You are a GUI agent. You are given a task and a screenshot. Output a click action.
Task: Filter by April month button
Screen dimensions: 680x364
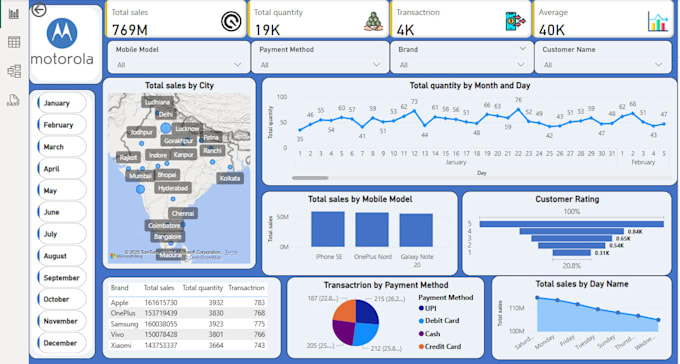click(62, 169)
